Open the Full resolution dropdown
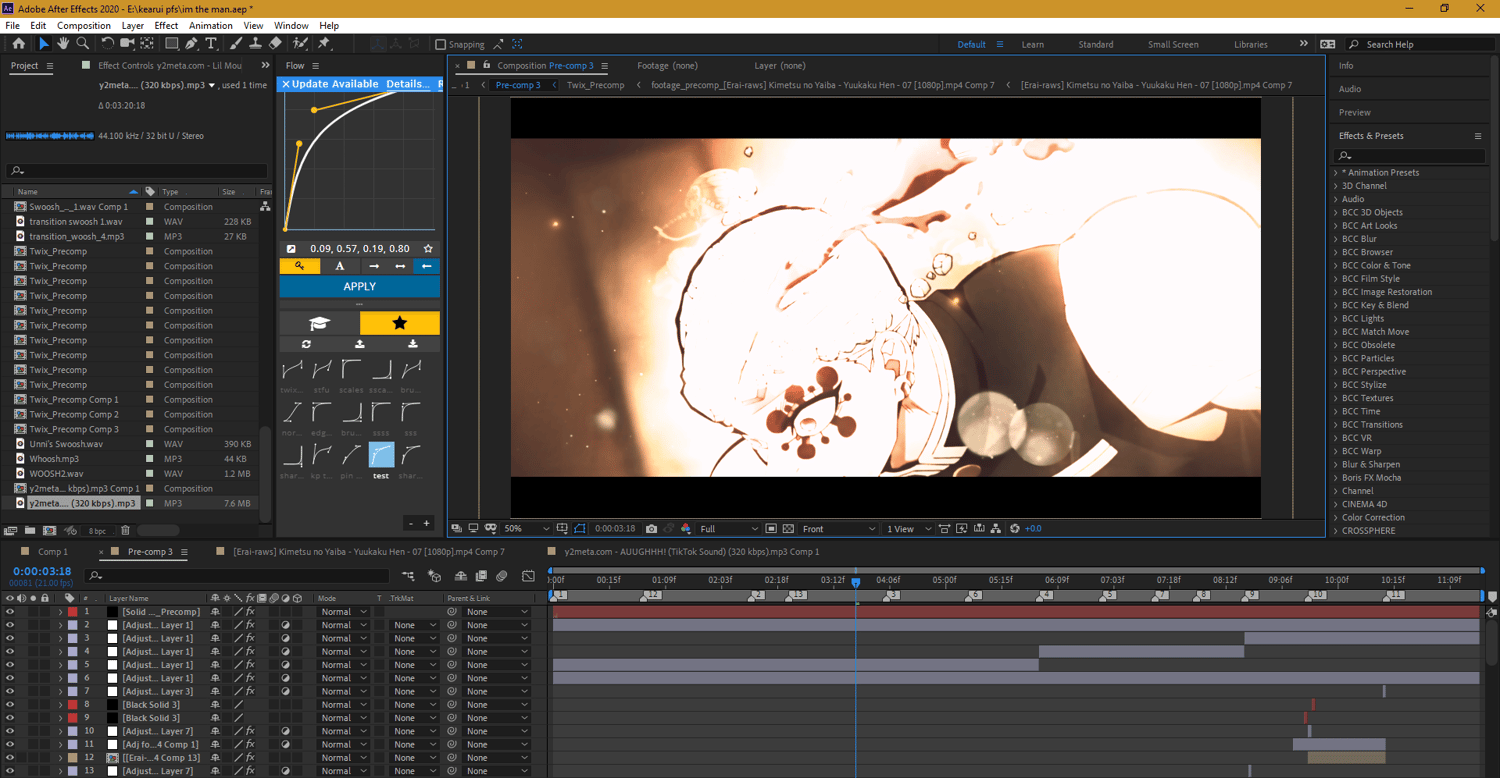 tap(728, 529)
